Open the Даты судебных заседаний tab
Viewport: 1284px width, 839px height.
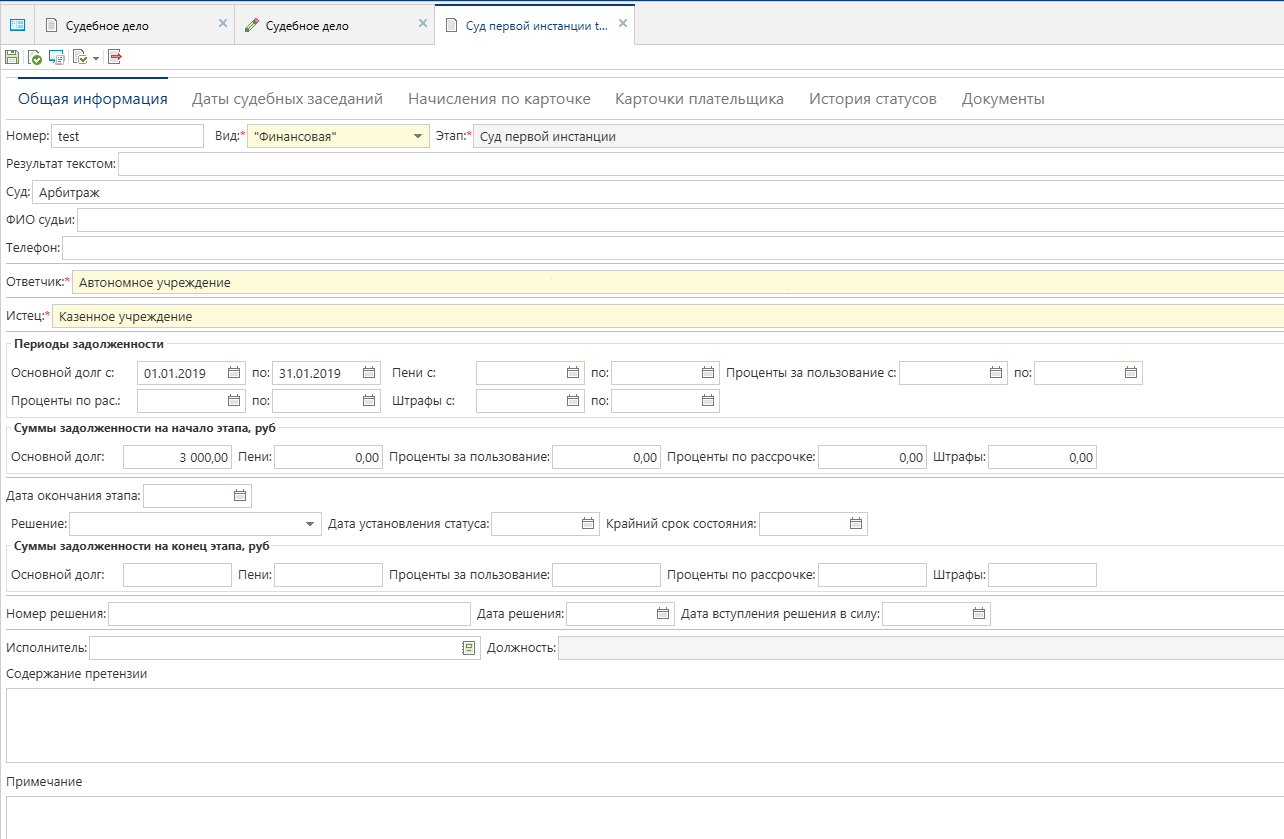(x=288, y=99)
